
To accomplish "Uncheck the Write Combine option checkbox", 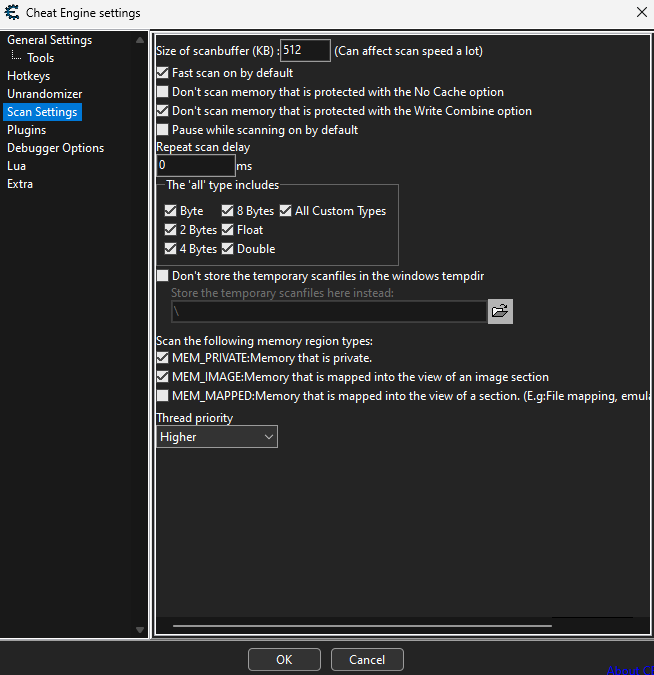I will 163,111.
